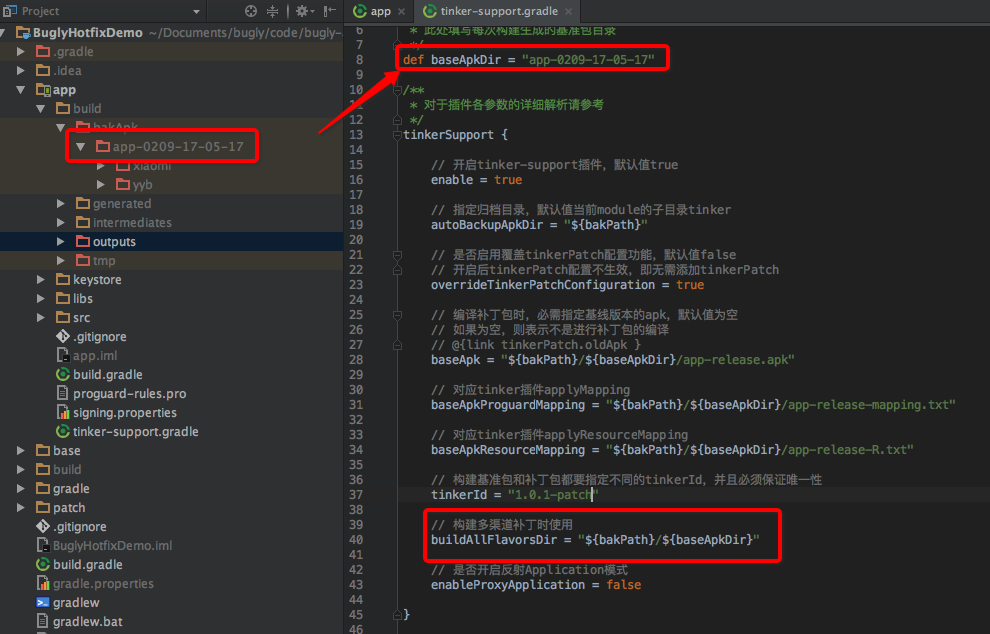Expand the keystore folder
Viewport: 990px width, 634px height.
pos(41,279)
